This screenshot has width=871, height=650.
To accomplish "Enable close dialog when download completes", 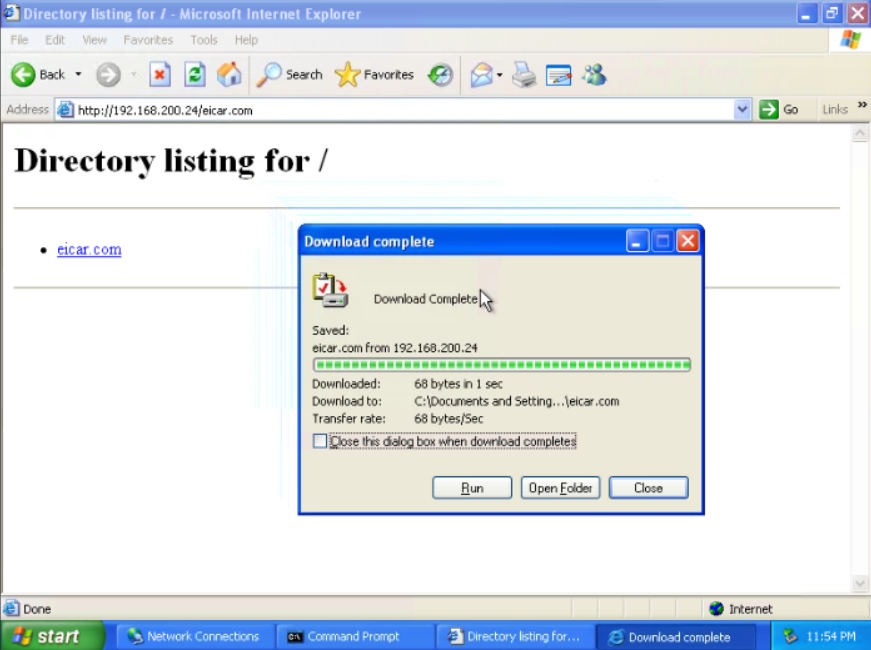I will (x=320, y=441).
